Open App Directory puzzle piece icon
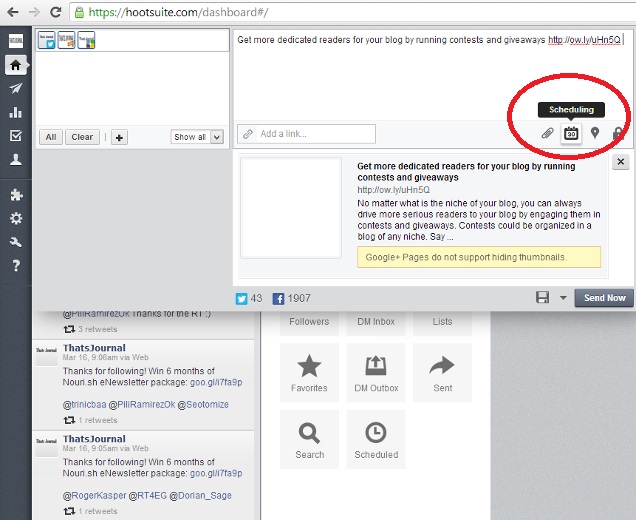Image resolution: width=637 pixels, height=520 pixels. point(16,195)
